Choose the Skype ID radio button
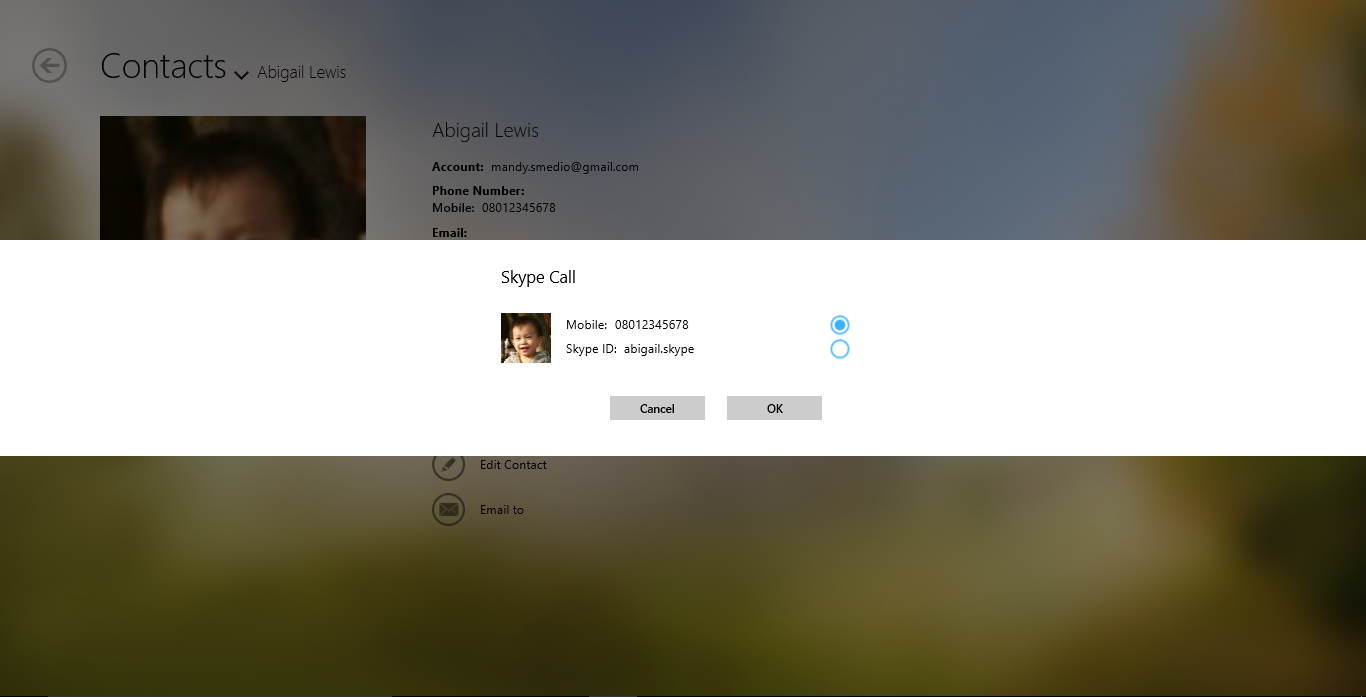The width and height of the screenshot is (1366, 697). pos(840,349)
